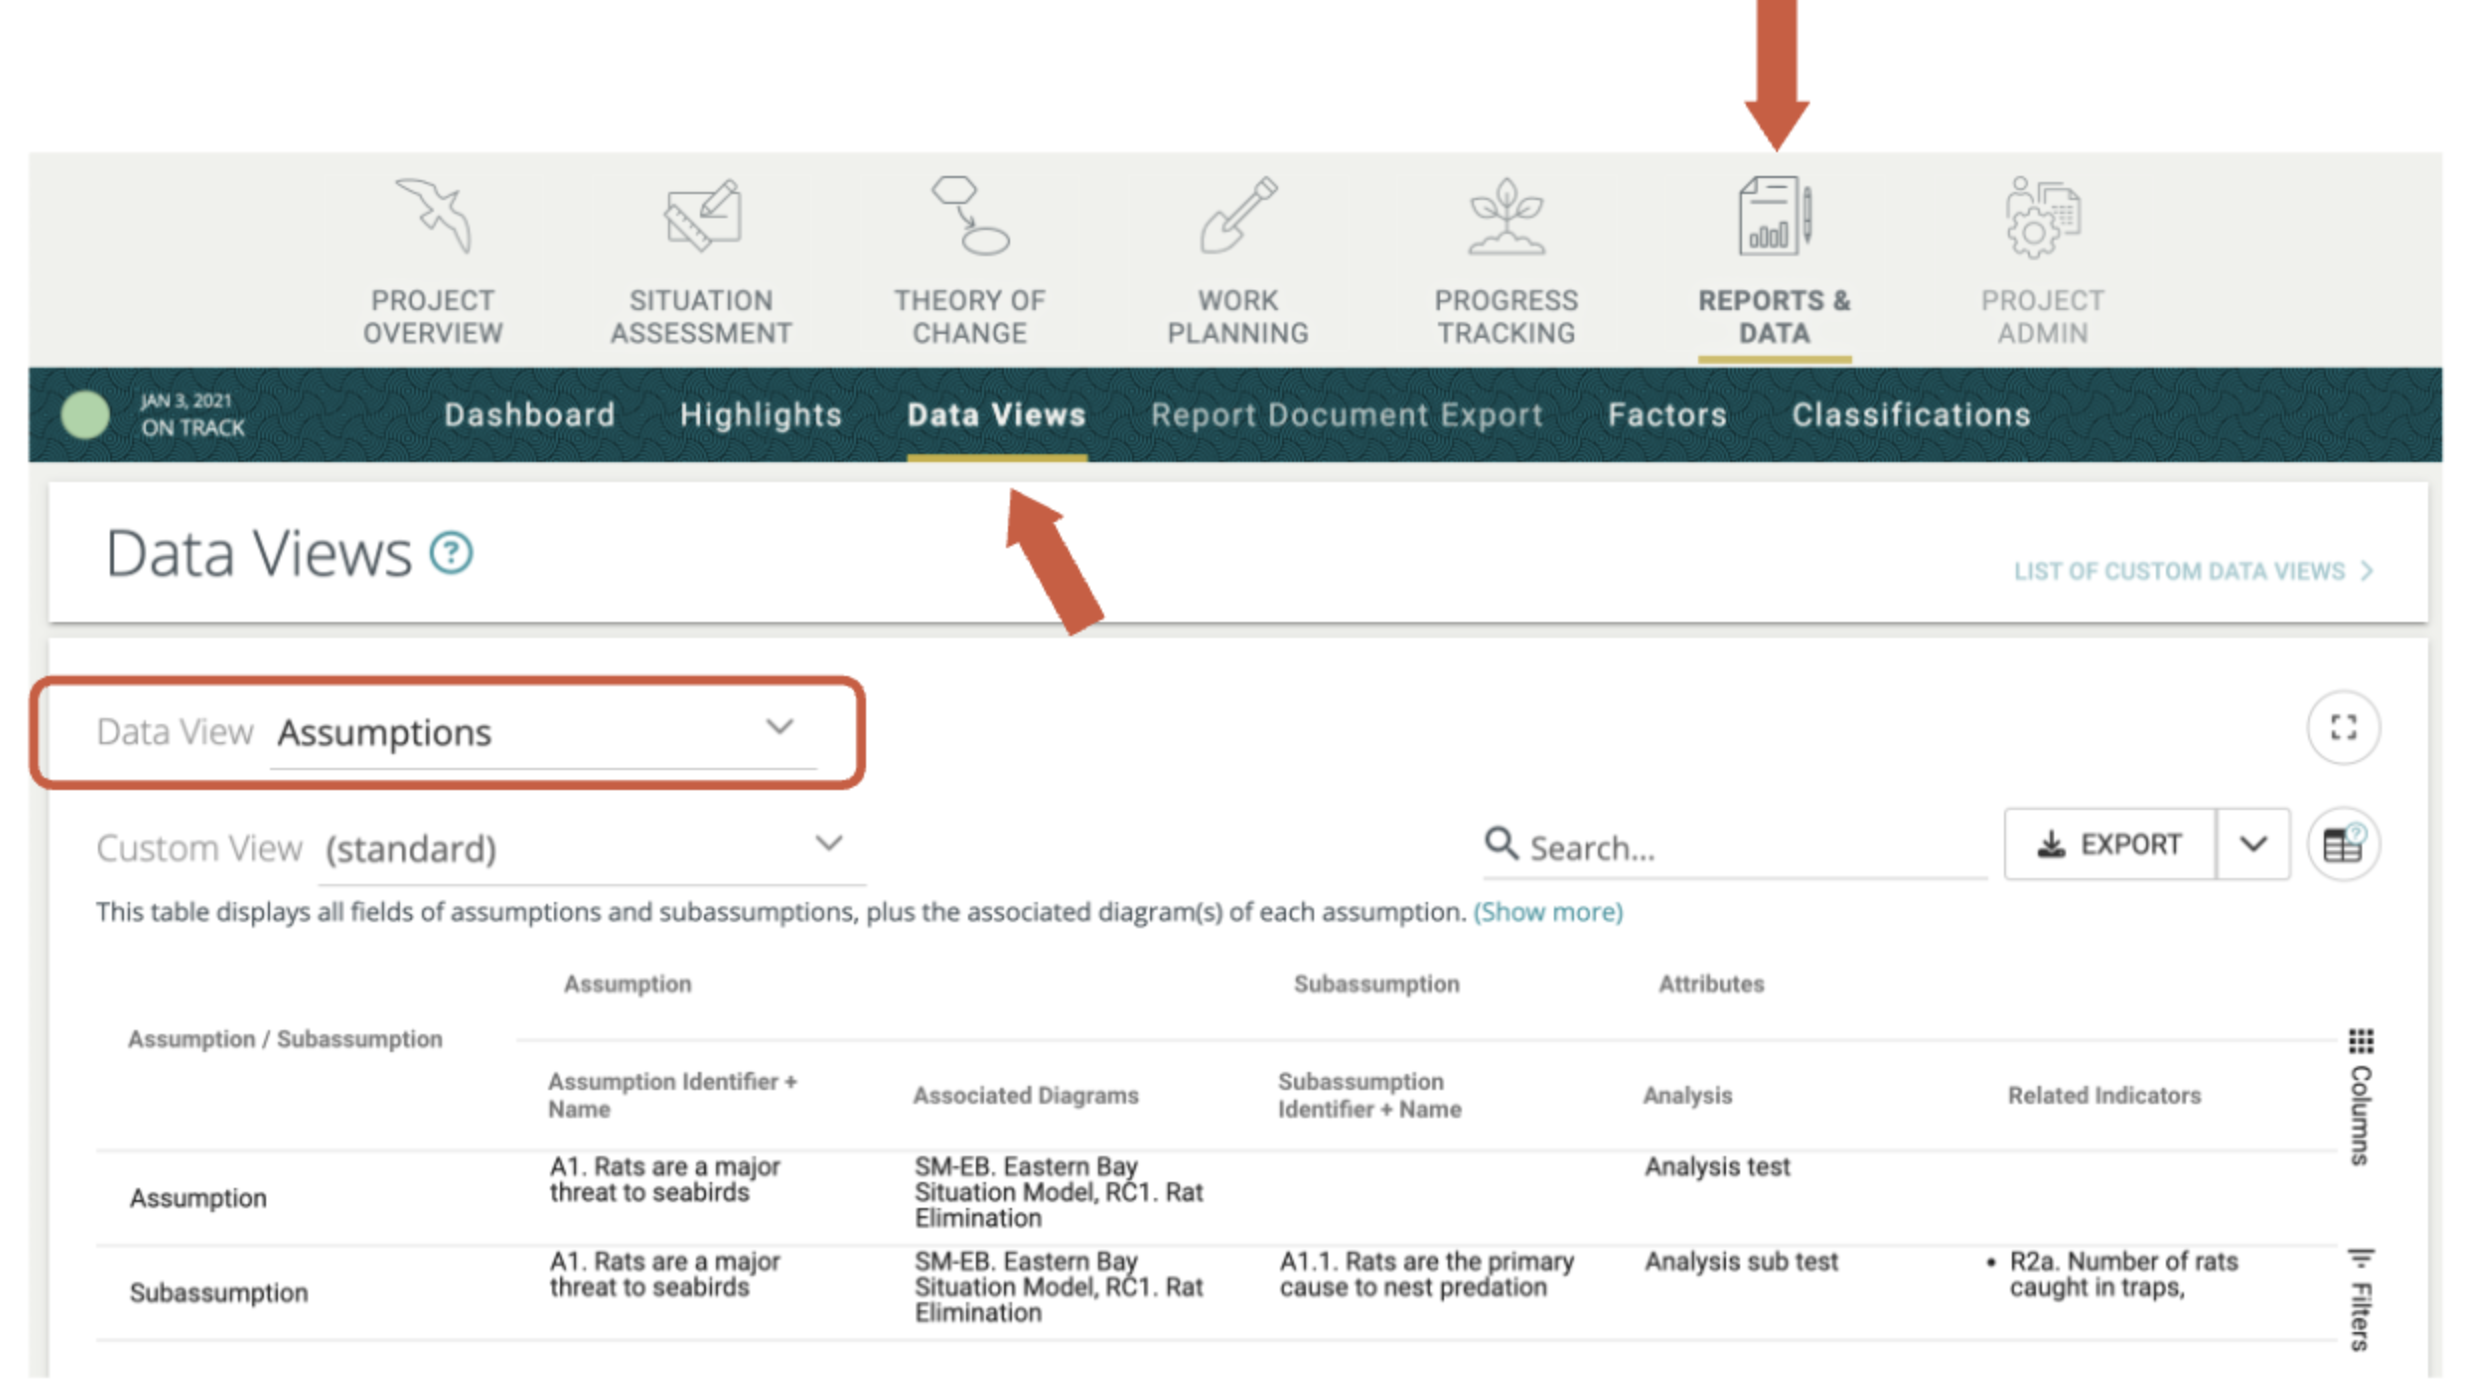Image resolution: width=2470 pixels, height=1400 pixels.
Task: Enter fullscreen with the expand icon
Action: [x=2343, y=727]
